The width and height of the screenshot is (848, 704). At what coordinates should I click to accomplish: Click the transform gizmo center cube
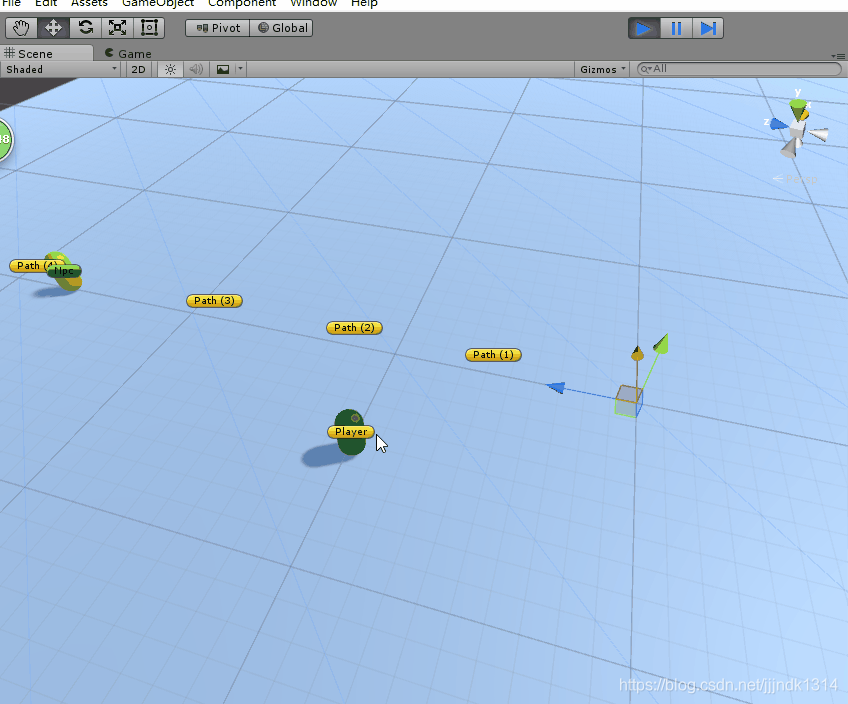628,401
